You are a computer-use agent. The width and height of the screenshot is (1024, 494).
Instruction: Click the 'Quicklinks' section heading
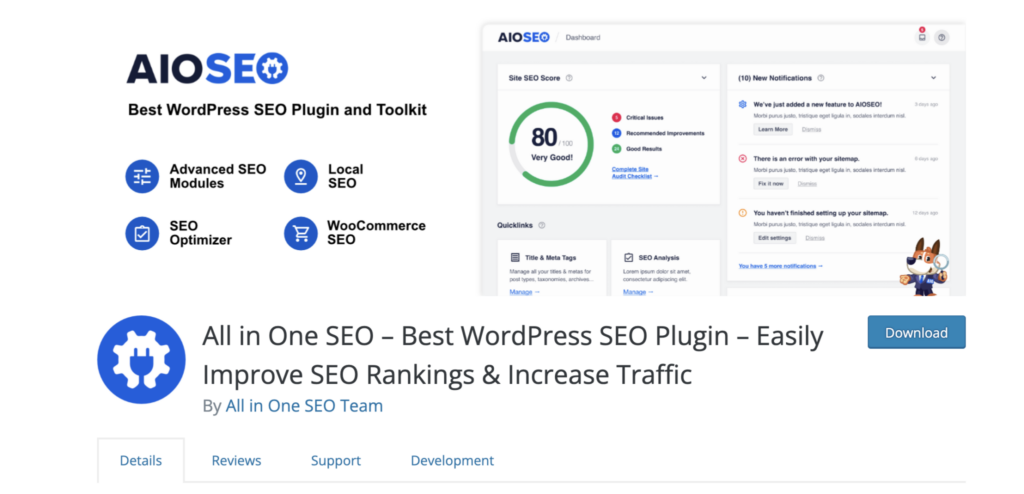click(515, 225)
